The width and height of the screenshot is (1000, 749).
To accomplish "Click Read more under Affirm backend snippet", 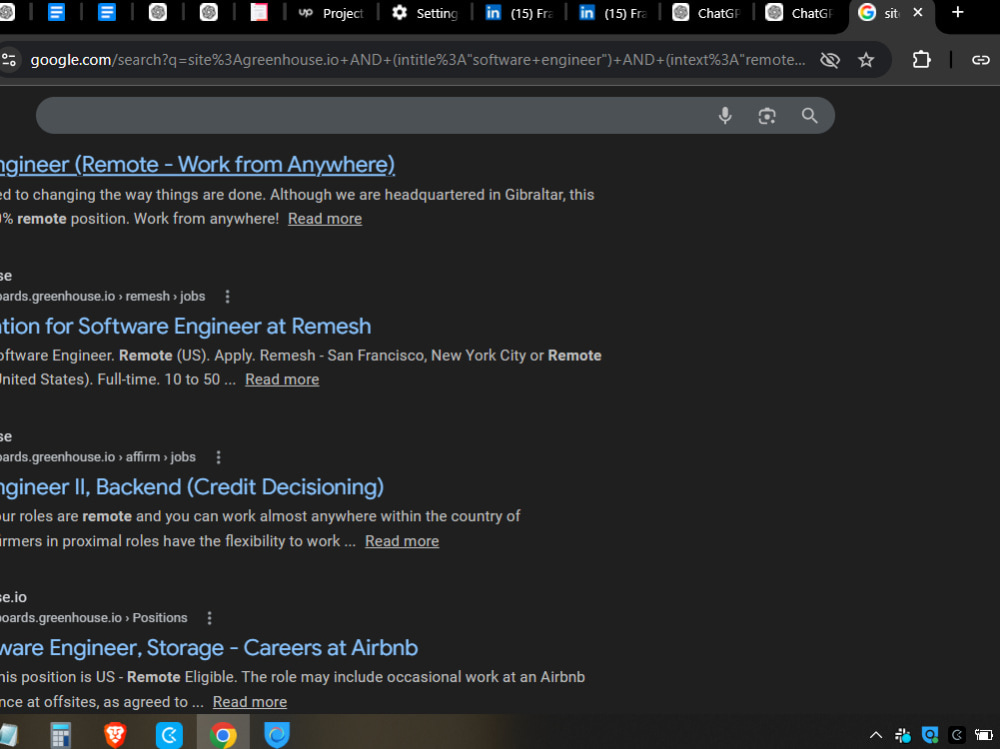I will [402, 542].
